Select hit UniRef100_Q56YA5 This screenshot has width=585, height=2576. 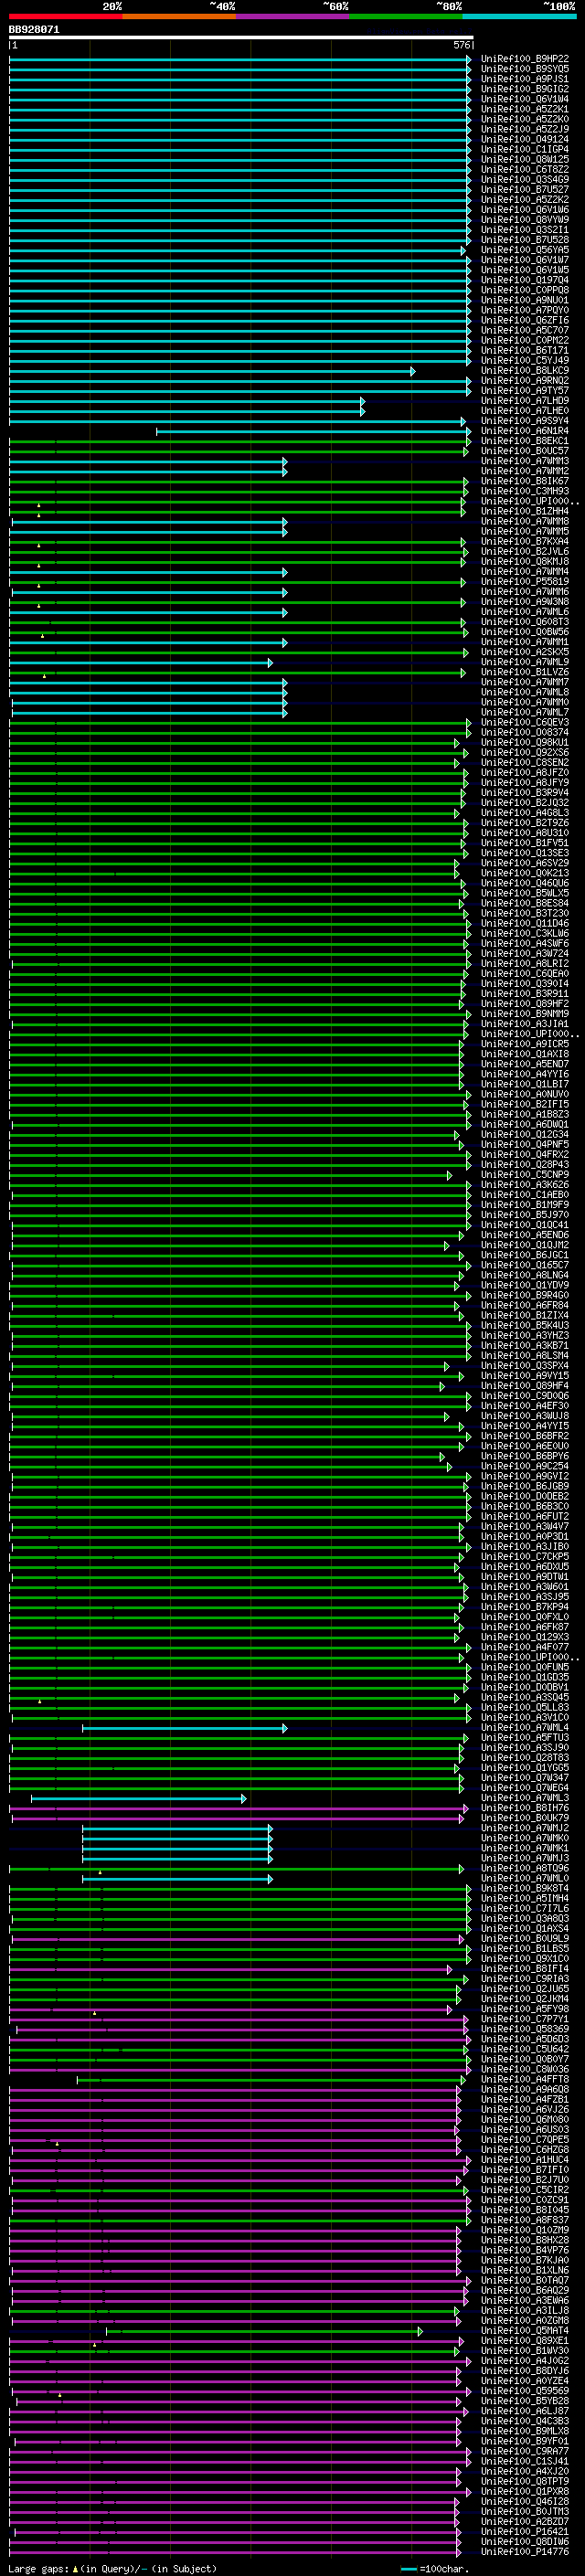point(525,250)
